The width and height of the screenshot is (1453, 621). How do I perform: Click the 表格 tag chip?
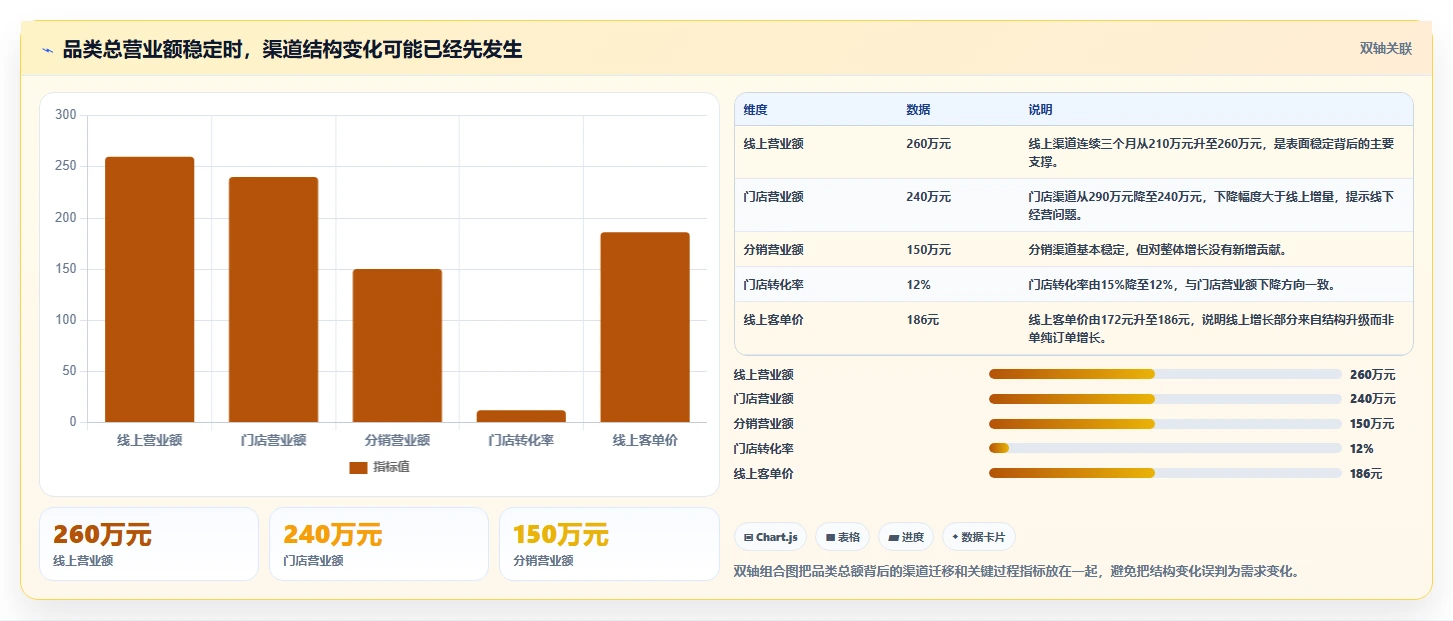(843, 537)
